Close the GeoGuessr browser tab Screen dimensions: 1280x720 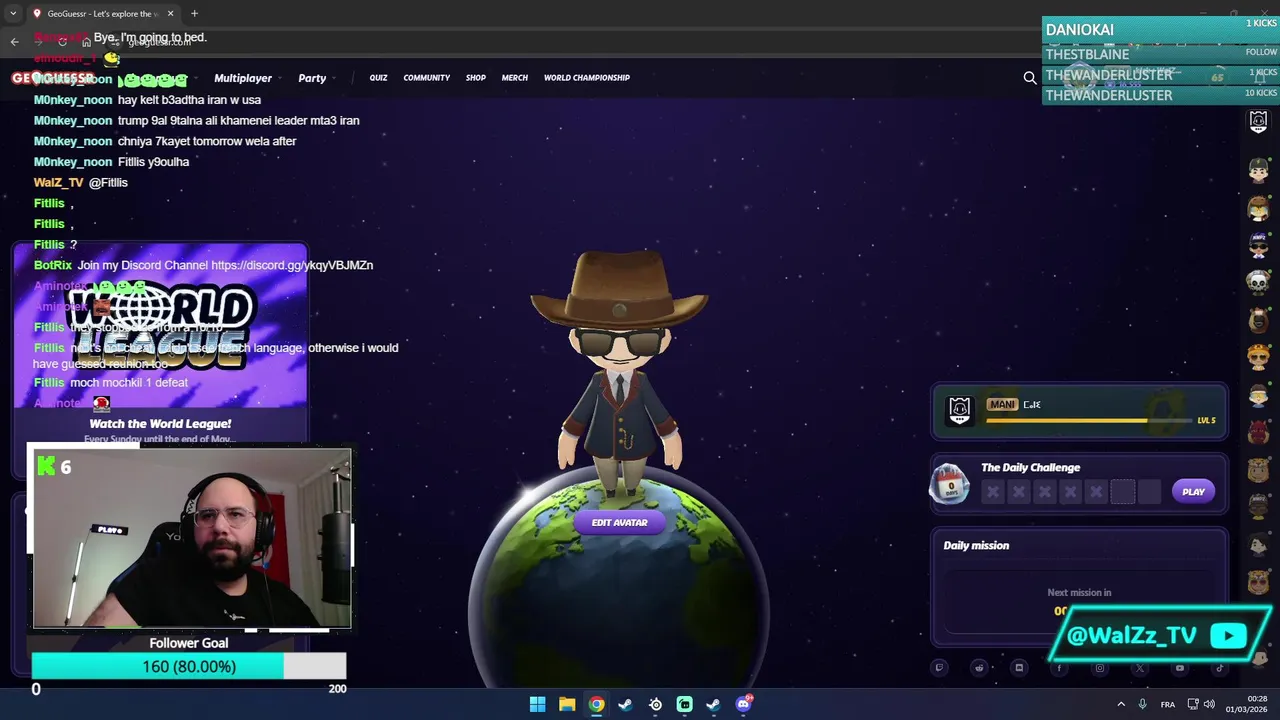point(170,14)
